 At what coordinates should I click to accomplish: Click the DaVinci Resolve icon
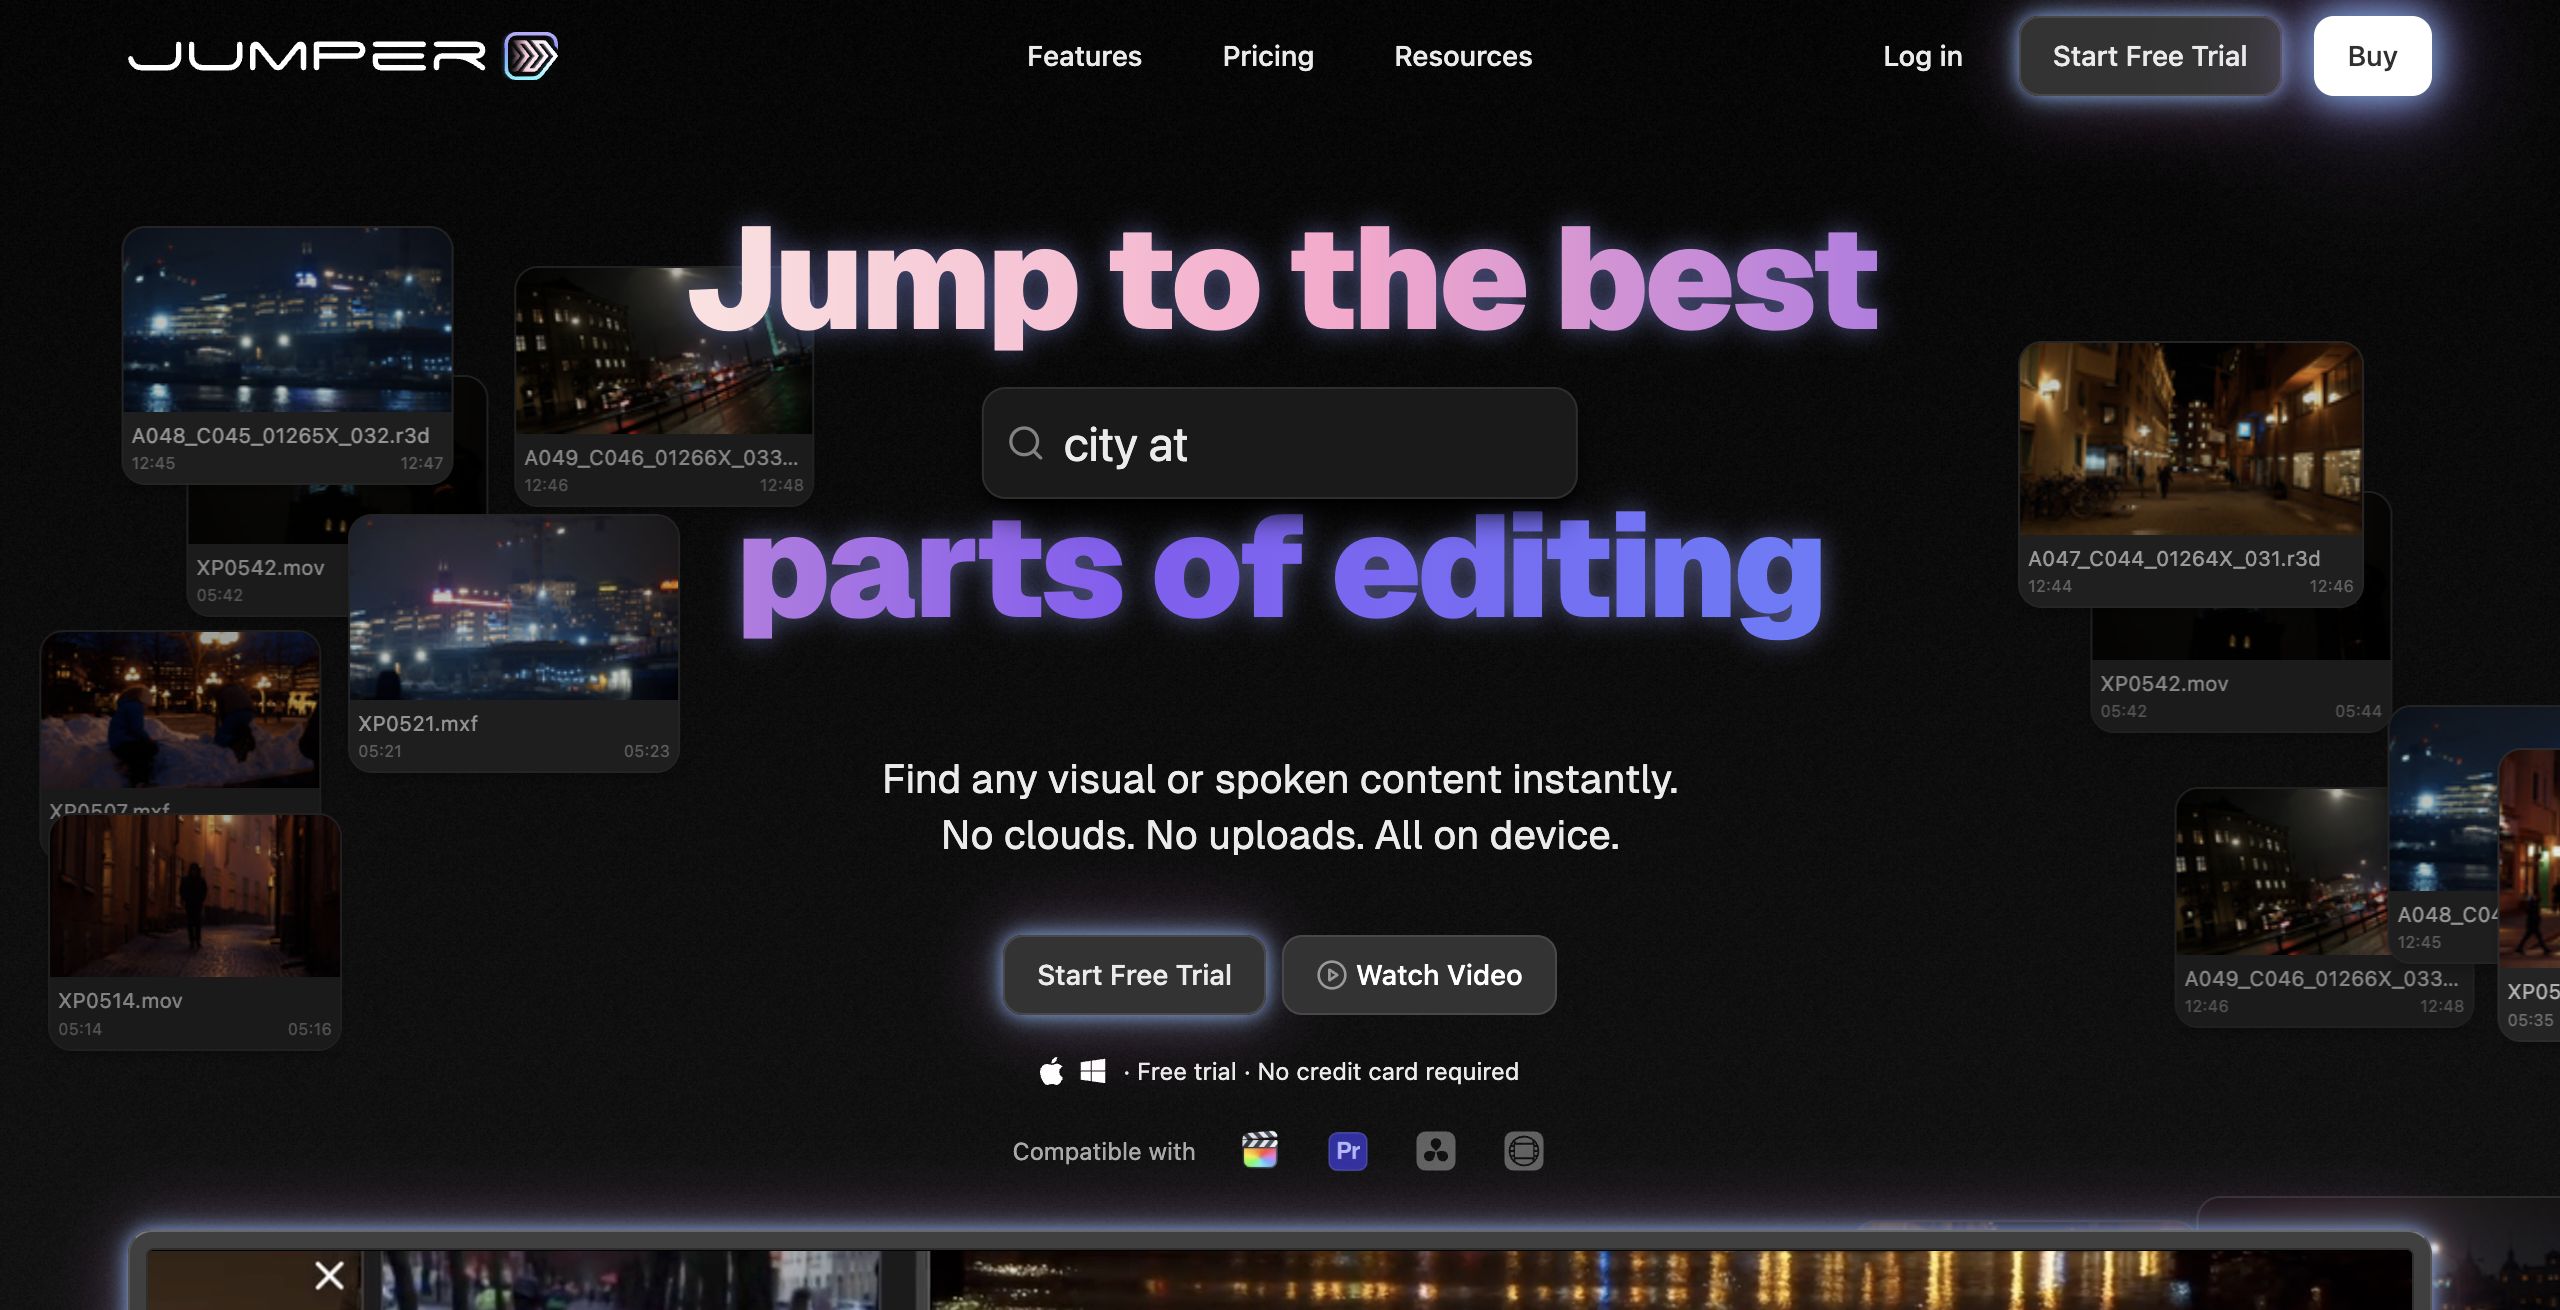coord(1436,1150)
